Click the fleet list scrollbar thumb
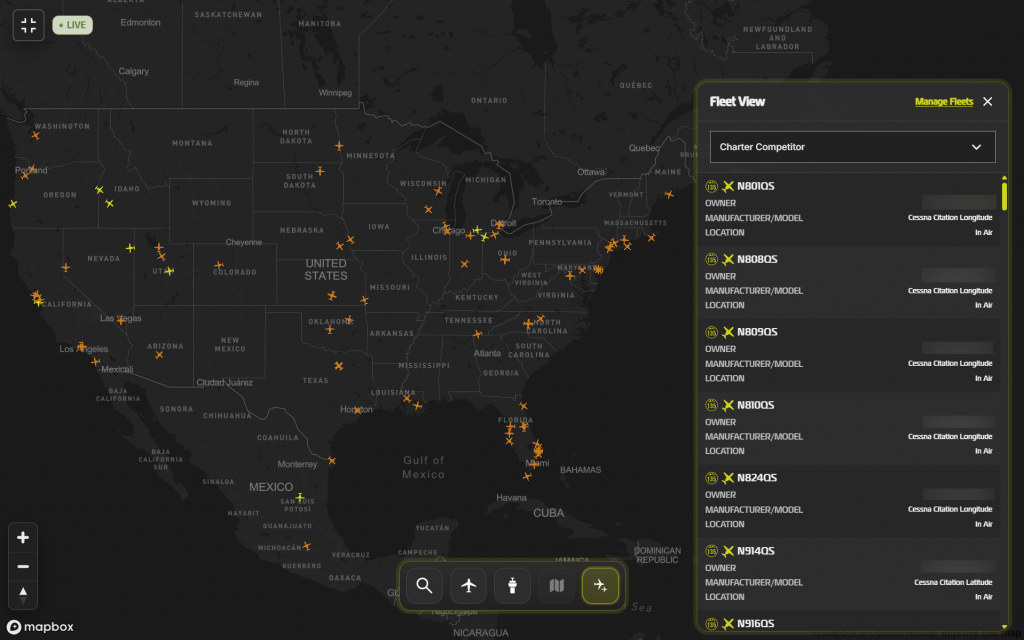This screenshot has height=640, width=1024. (x=1004, y=196)
